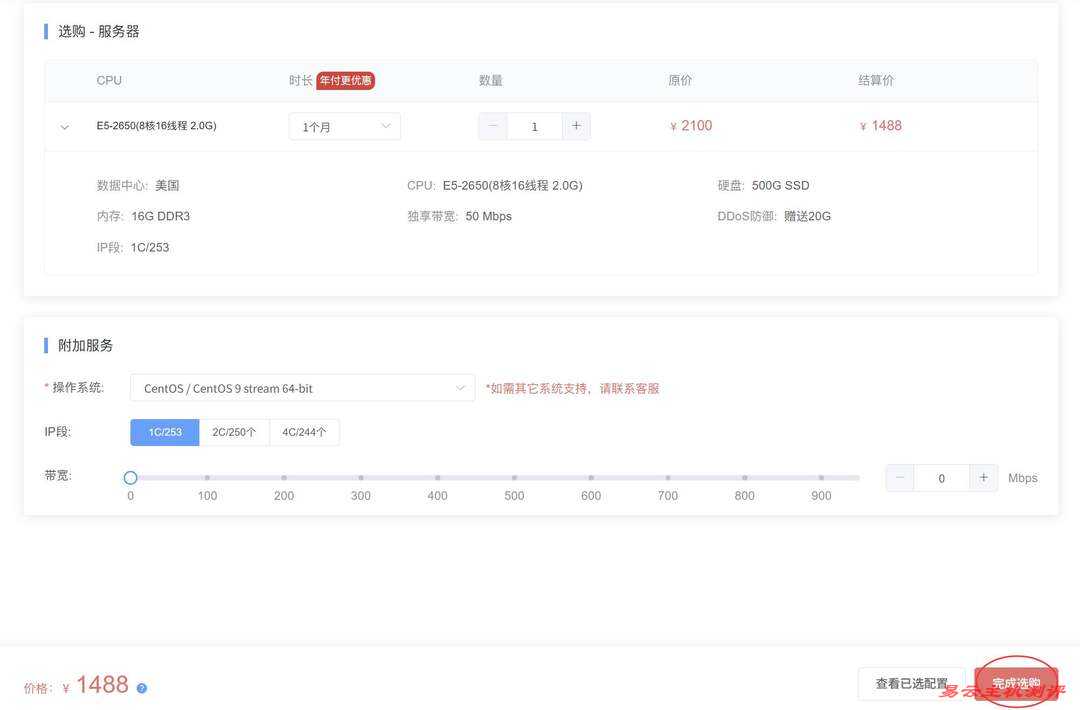The image size is (1080, 710).
Task: Switch to the 2C/250个 IP segment option
Action: pos(235,432)
